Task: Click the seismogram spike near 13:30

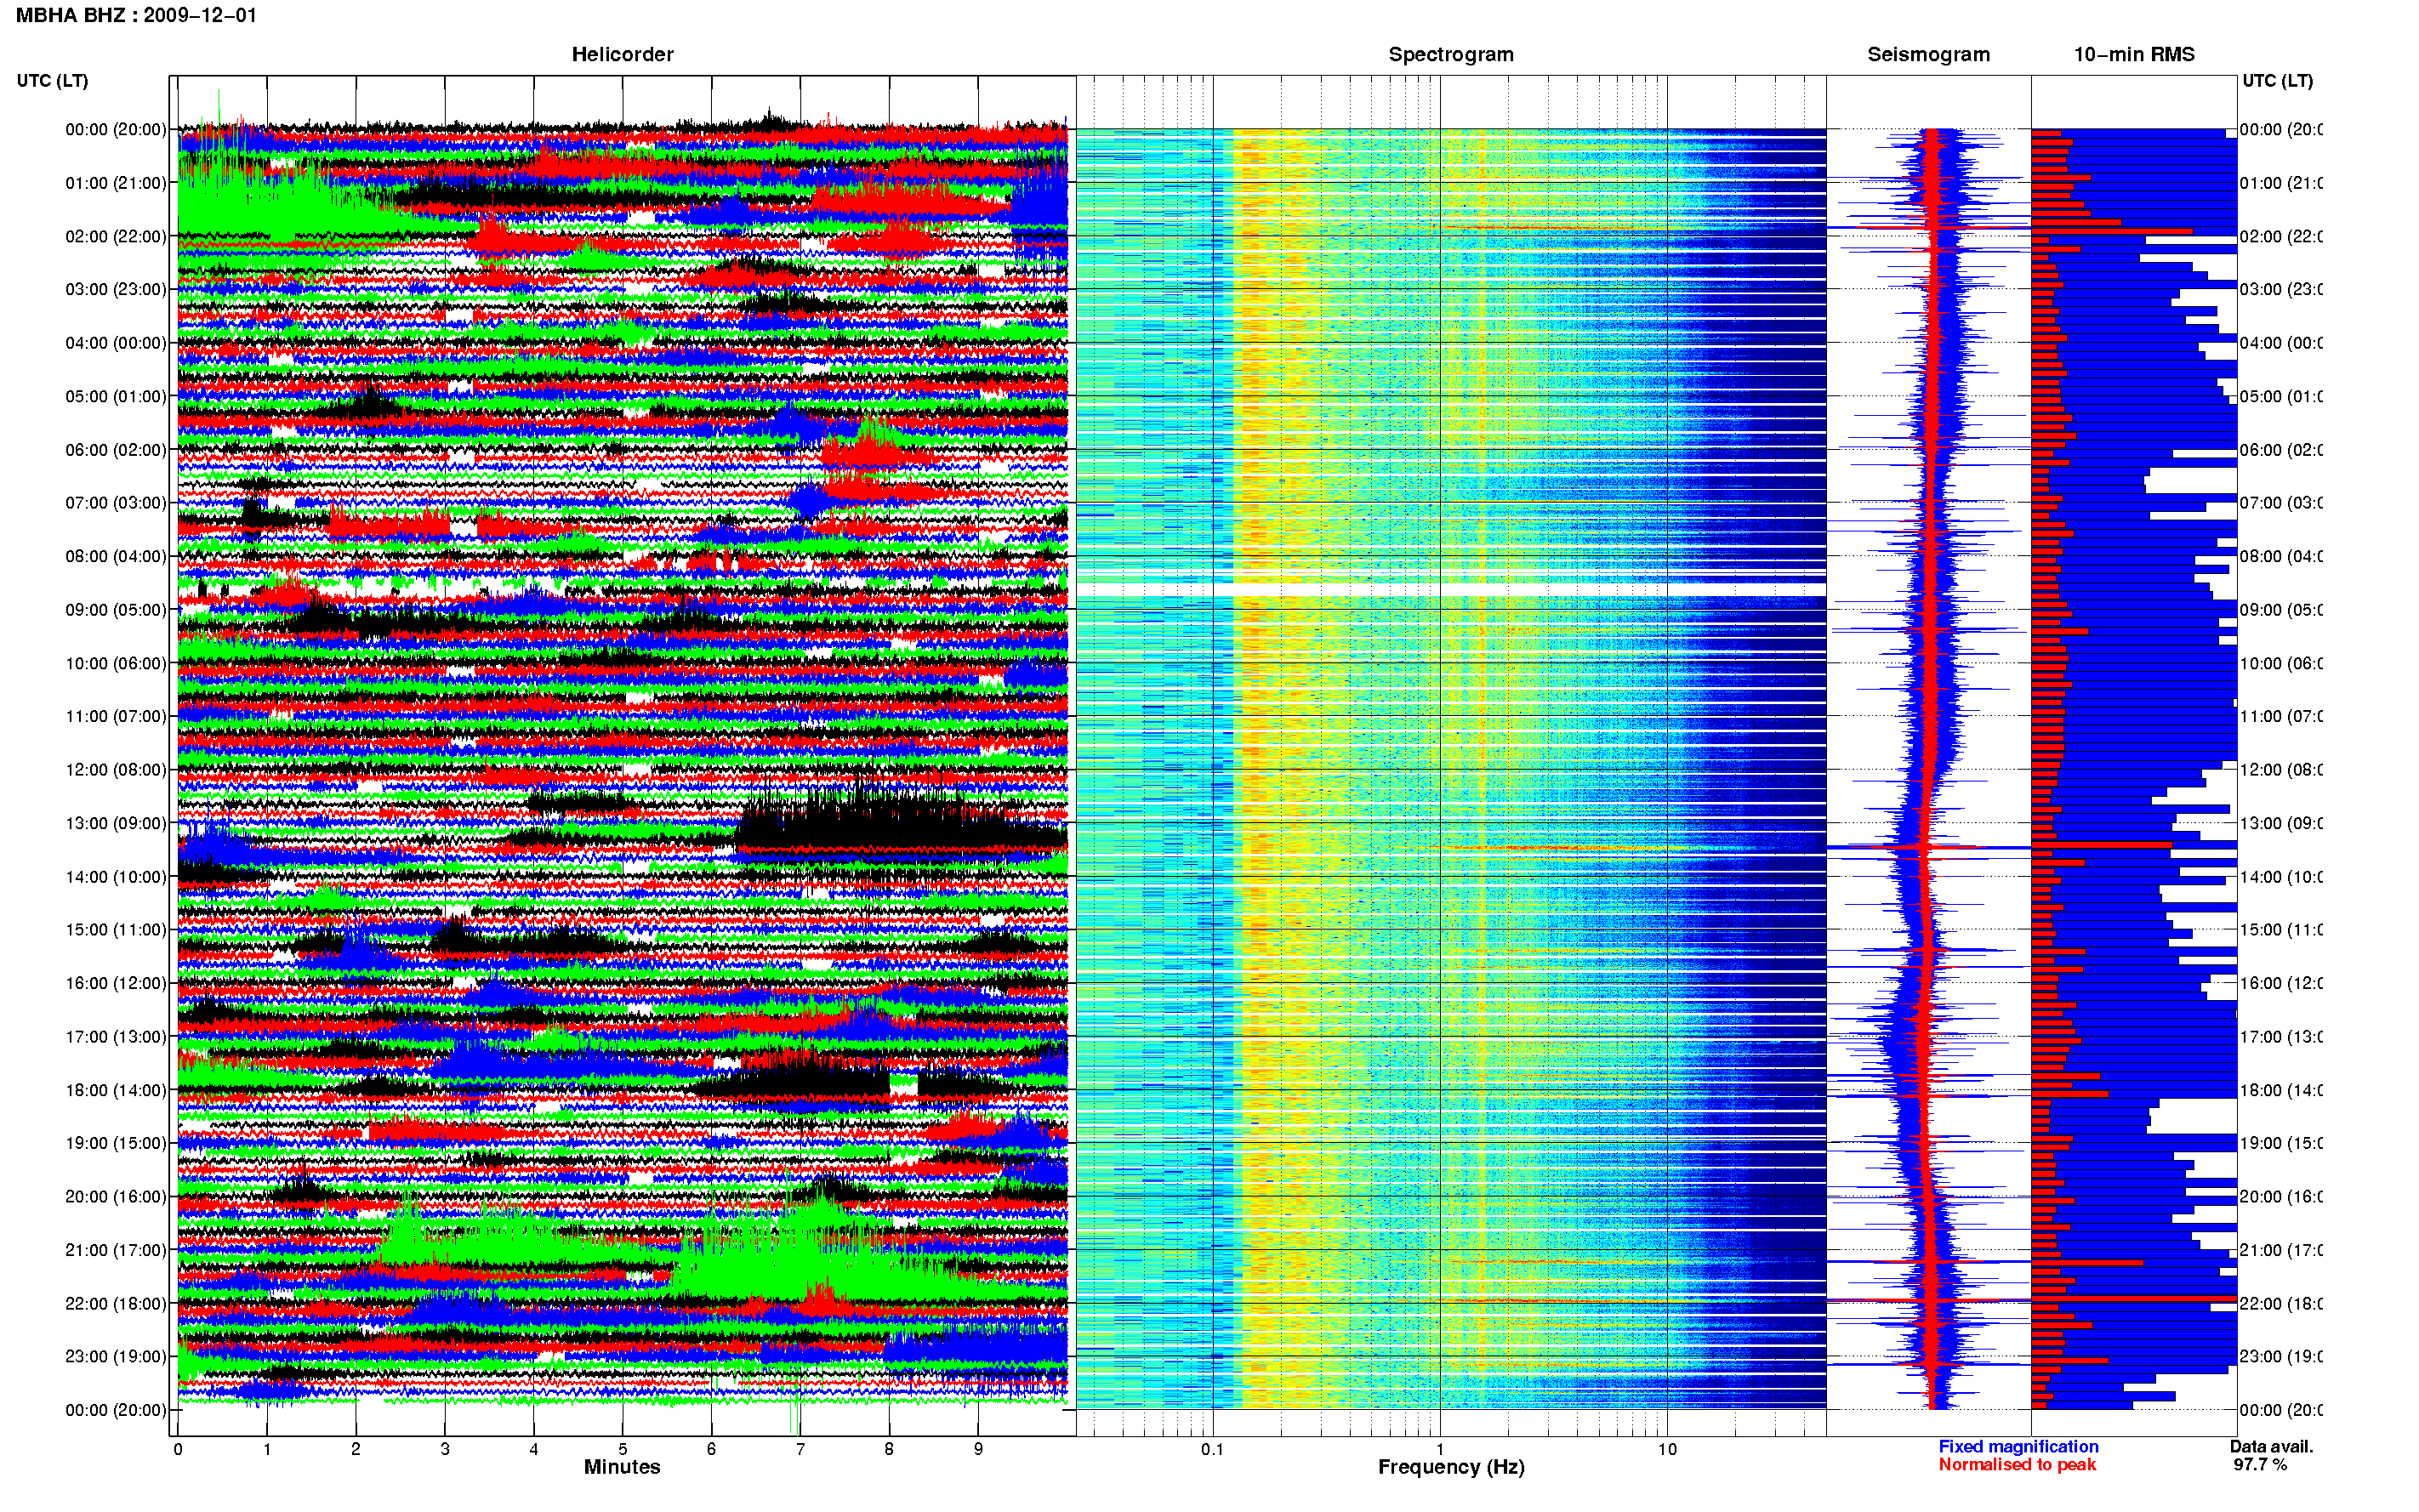Action: [x=1928, y=847]
